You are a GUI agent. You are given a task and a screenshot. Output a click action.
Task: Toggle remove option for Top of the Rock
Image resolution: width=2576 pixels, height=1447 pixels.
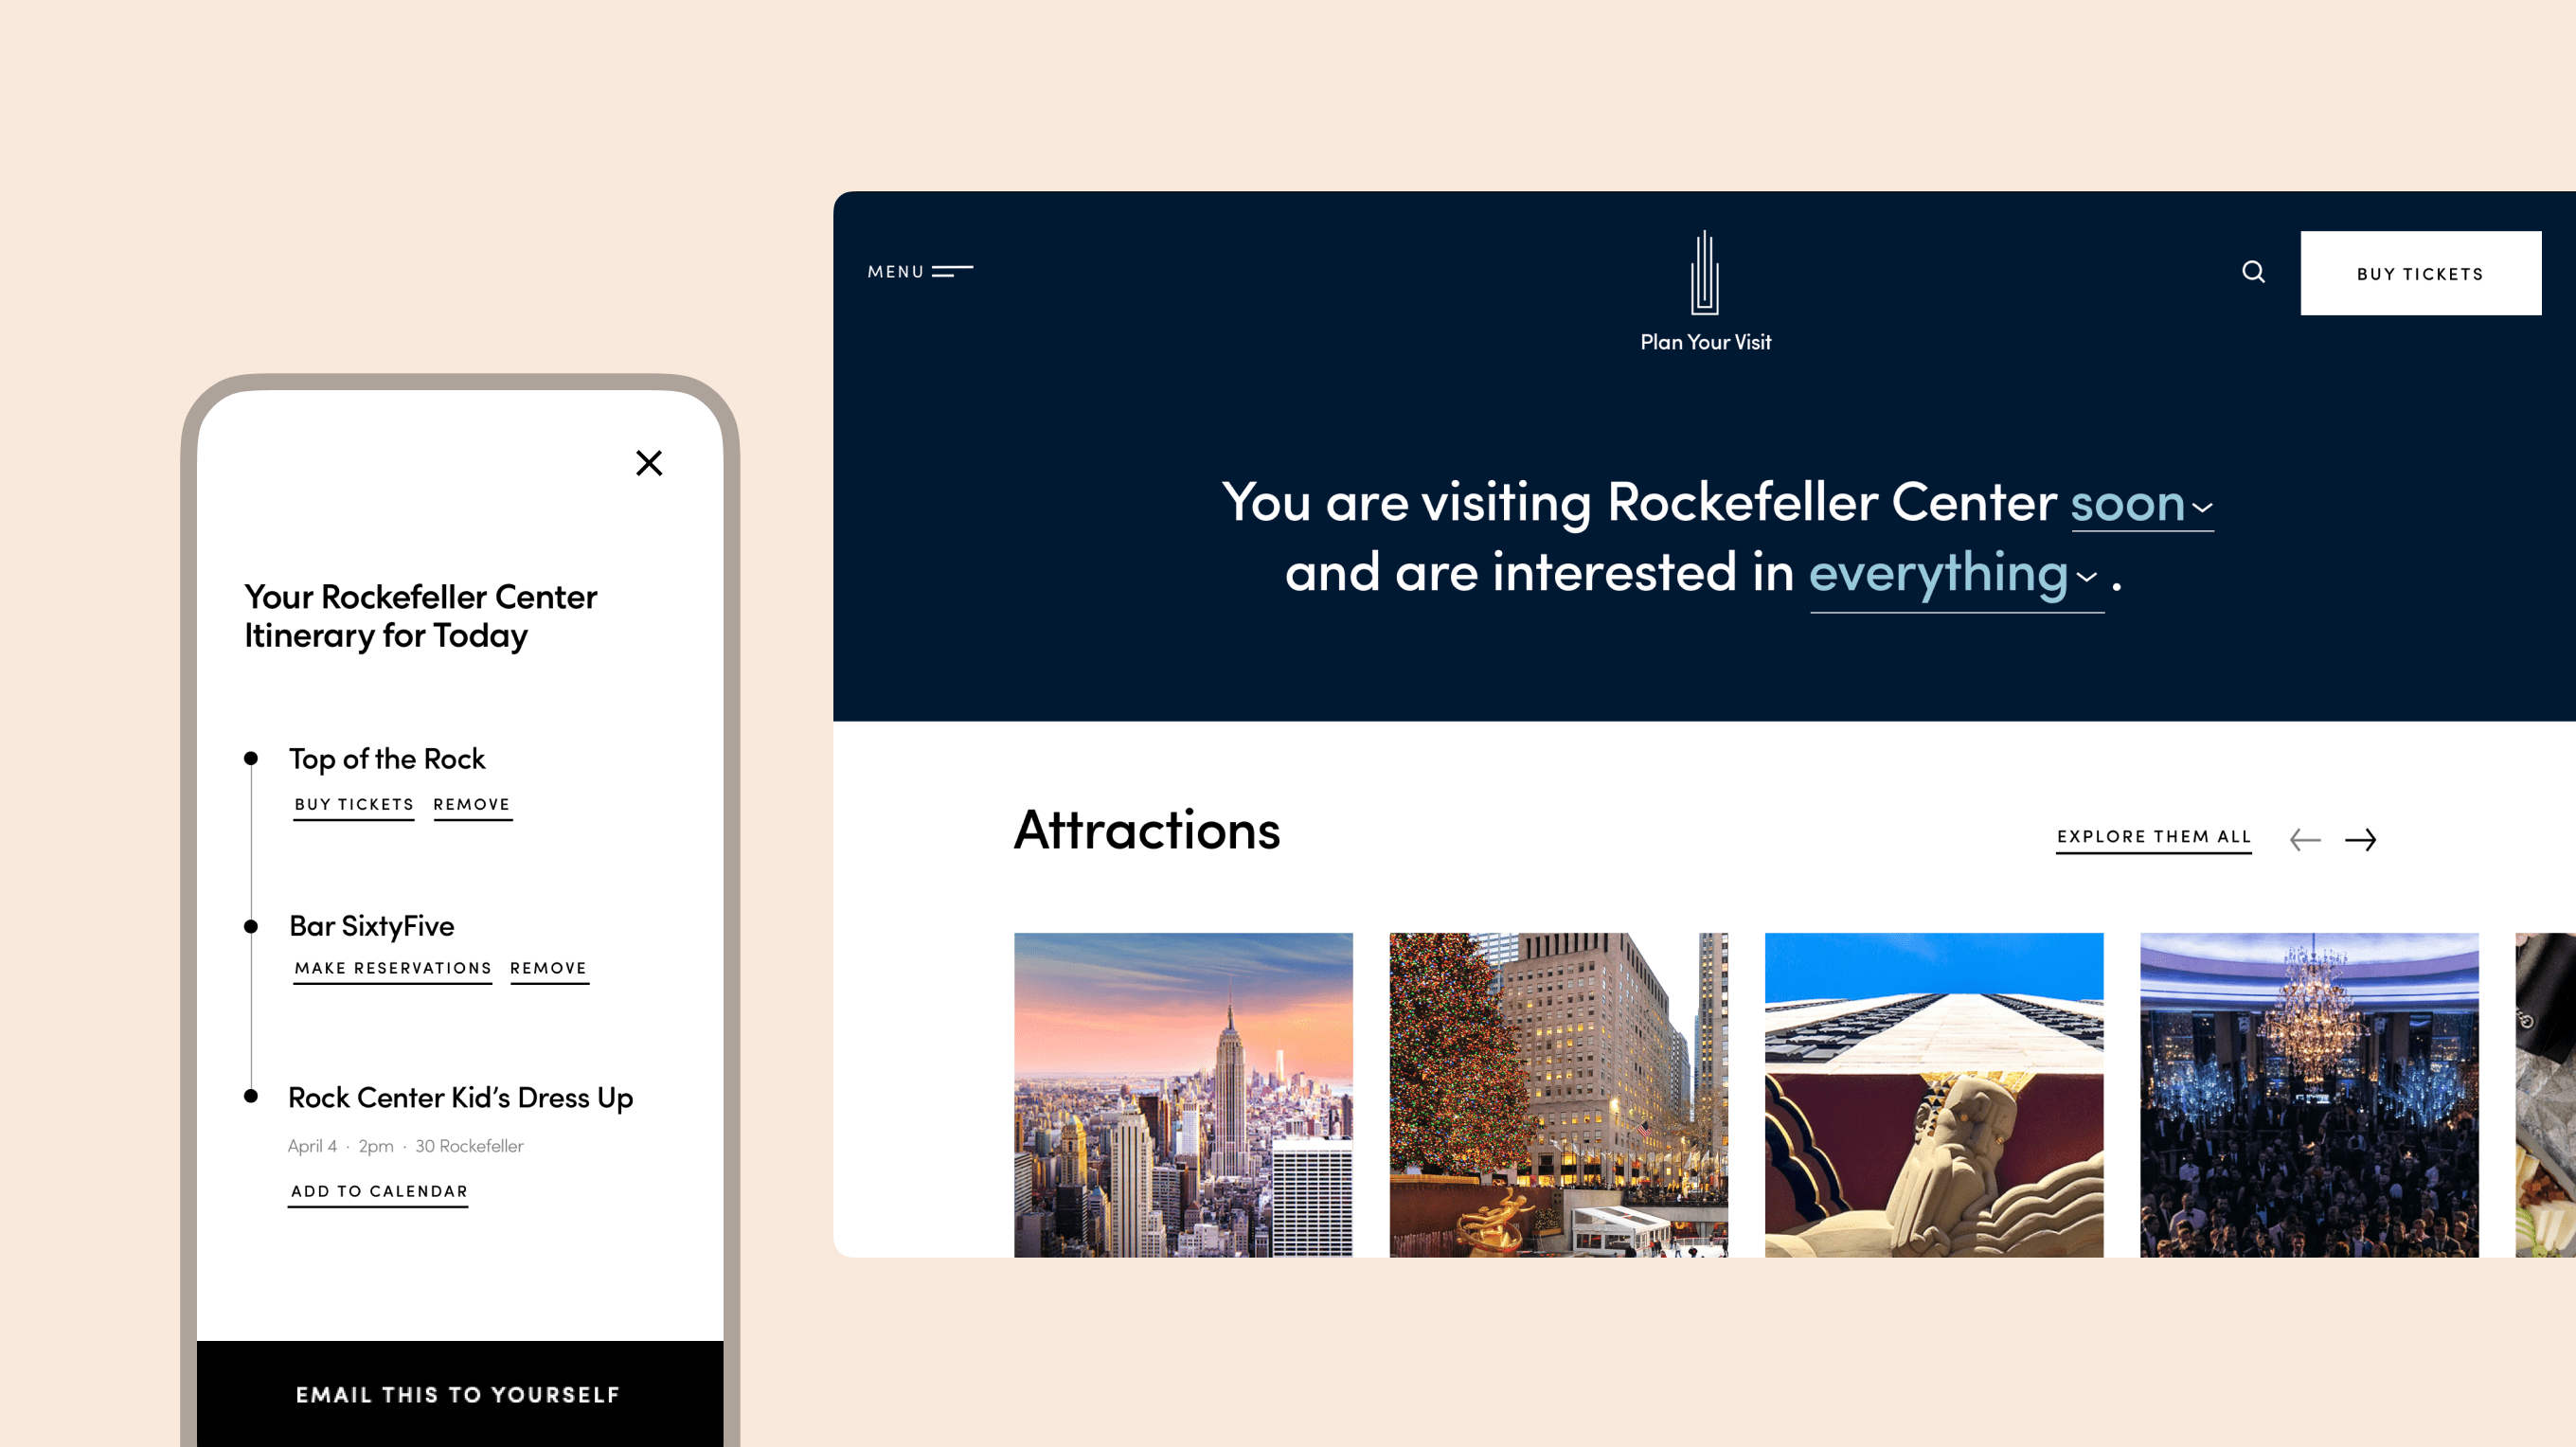(473, 803)
